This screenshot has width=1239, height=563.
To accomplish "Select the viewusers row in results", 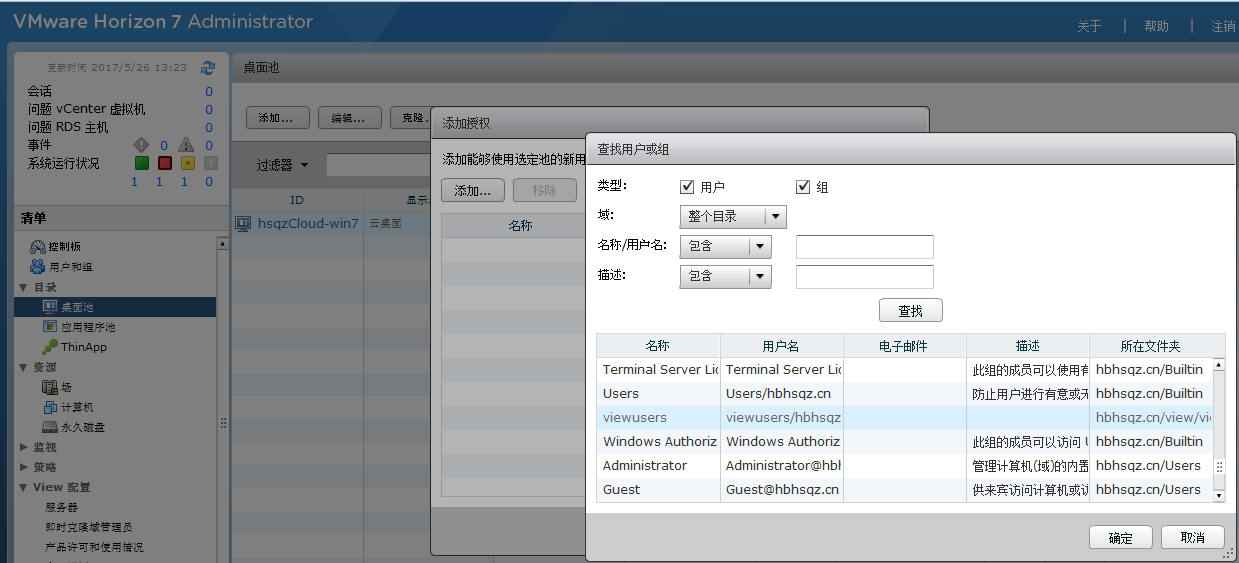I will click(x=904, y=417).
